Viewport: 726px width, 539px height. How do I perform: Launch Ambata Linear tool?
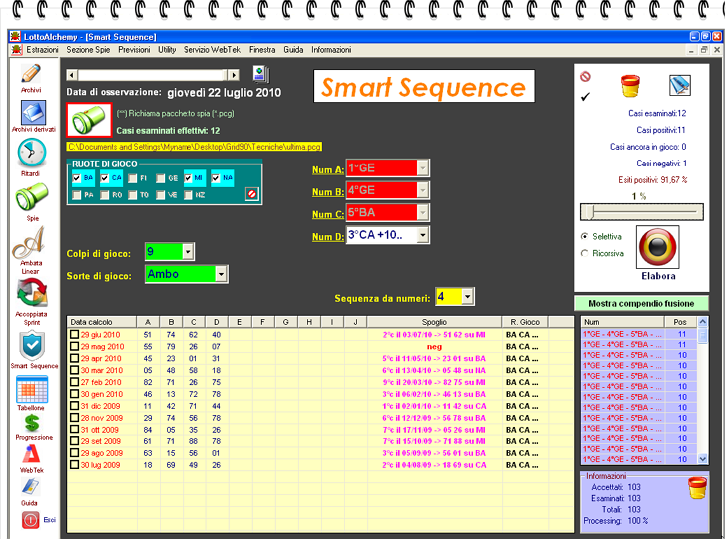coord(30,242)
